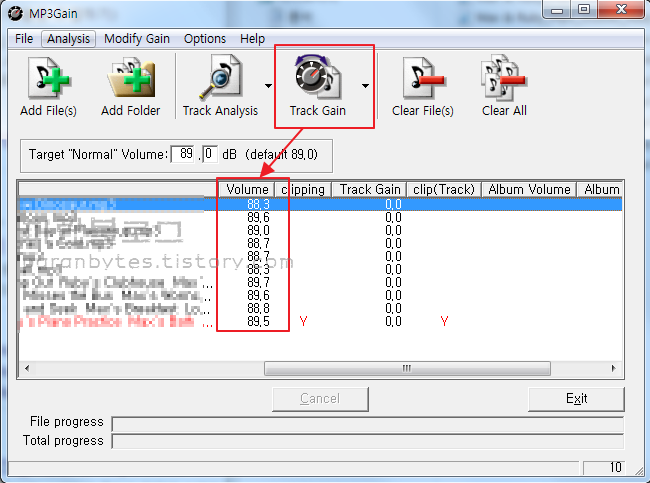Open the Options menu

205,39
